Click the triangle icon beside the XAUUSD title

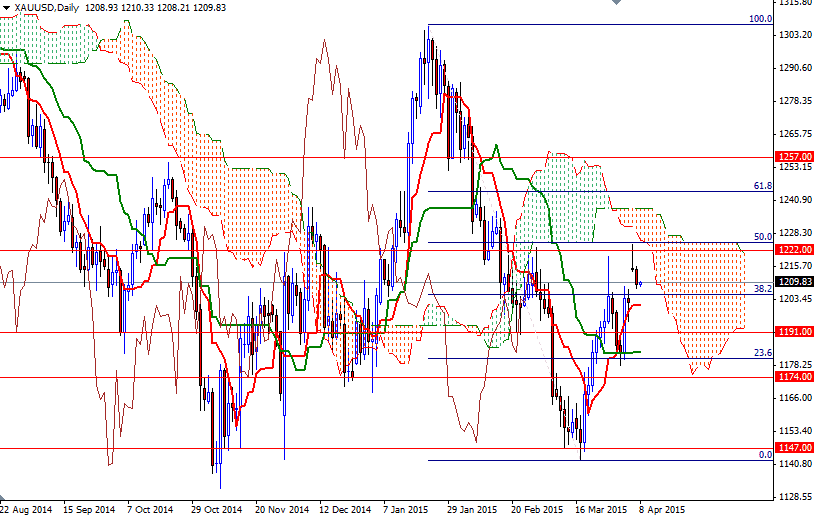(6, 7)
